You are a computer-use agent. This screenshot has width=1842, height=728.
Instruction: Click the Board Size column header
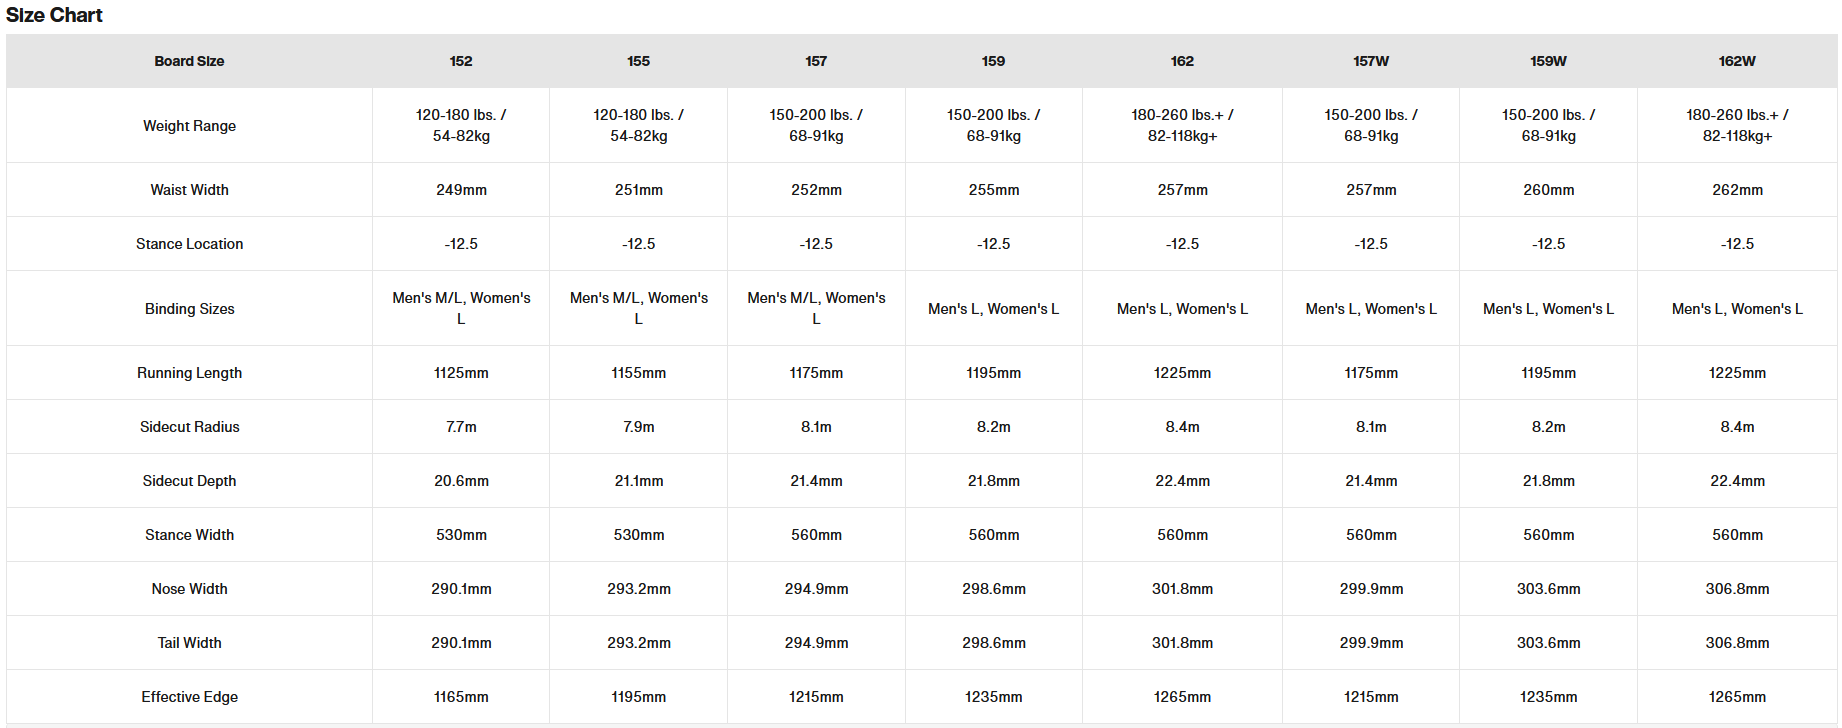(x=189, y=61)
